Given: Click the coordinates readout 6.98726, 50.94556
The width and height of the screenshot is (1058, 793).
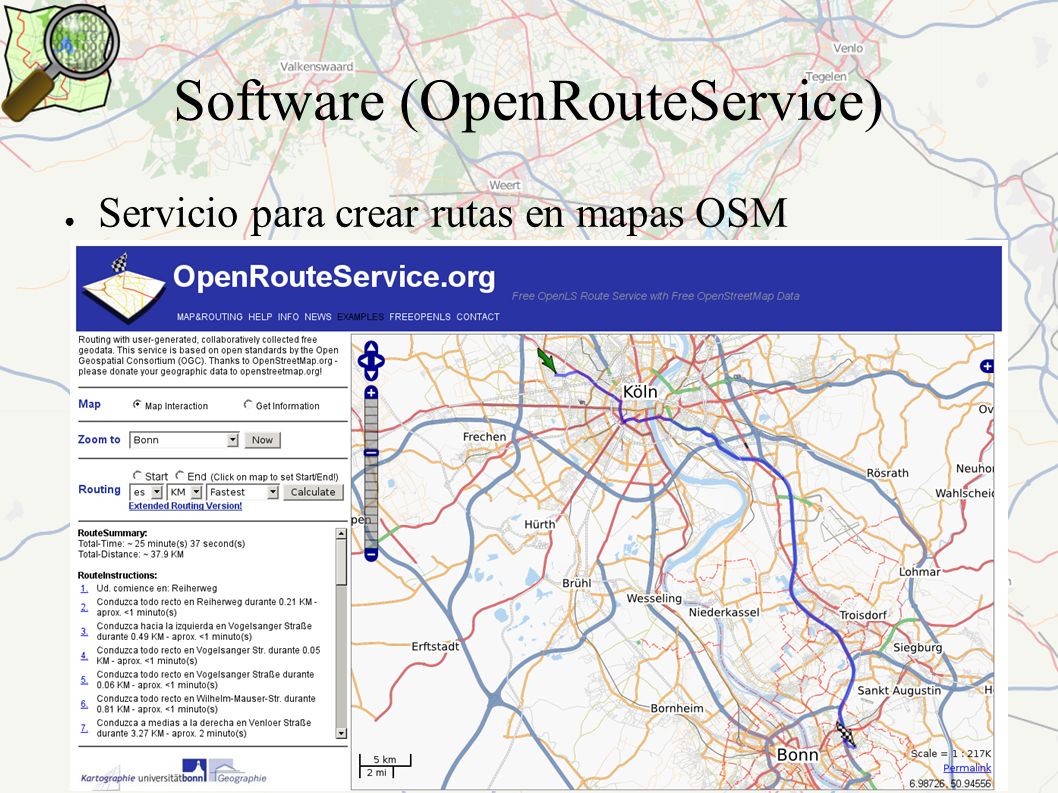Looking at the screenshot, I should click(x=950, y=784).
